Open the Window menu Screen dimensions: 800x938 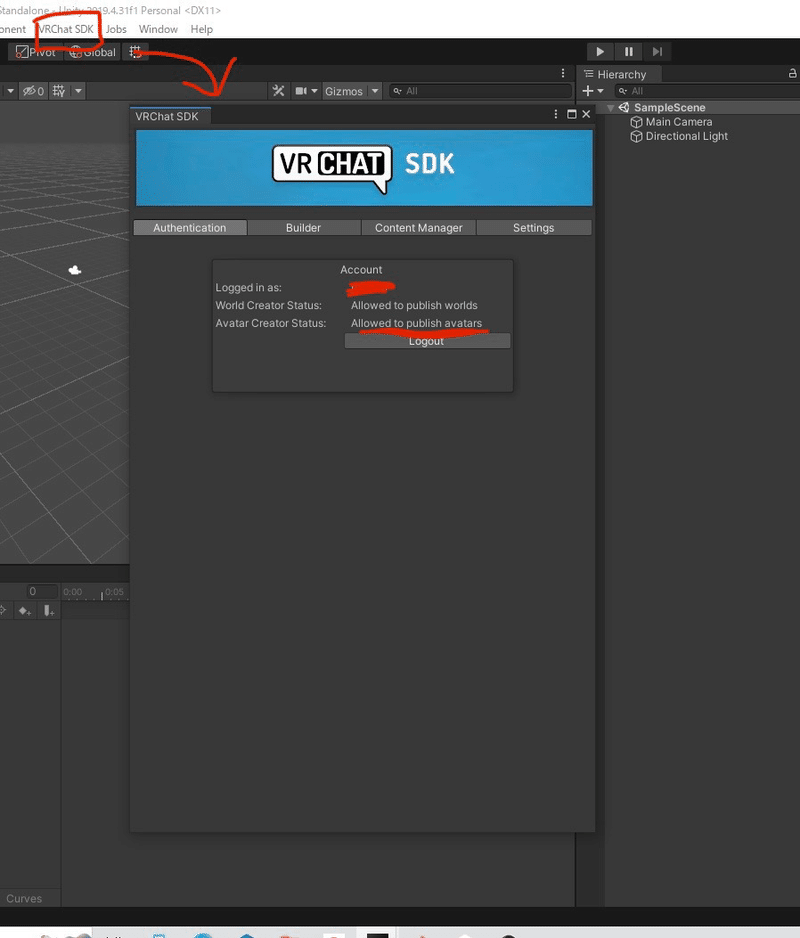pos(158,29)
